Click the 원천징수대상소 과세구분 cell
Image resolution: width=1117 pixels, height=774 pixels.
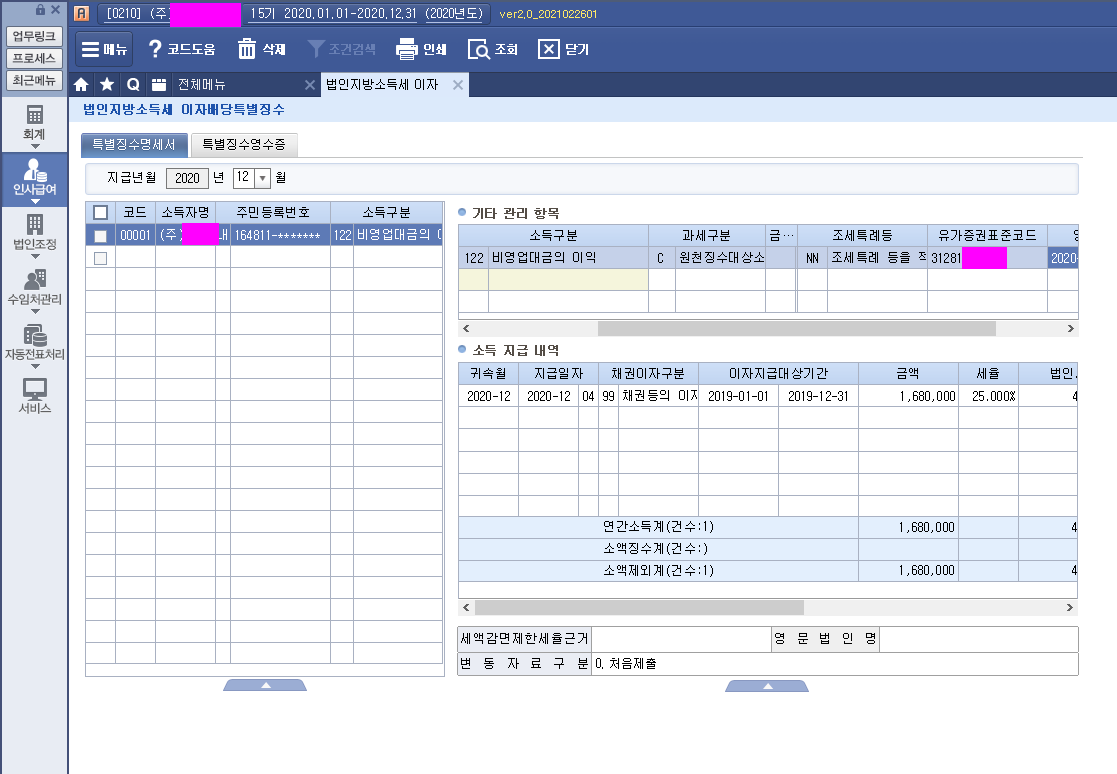pos(720,258)
